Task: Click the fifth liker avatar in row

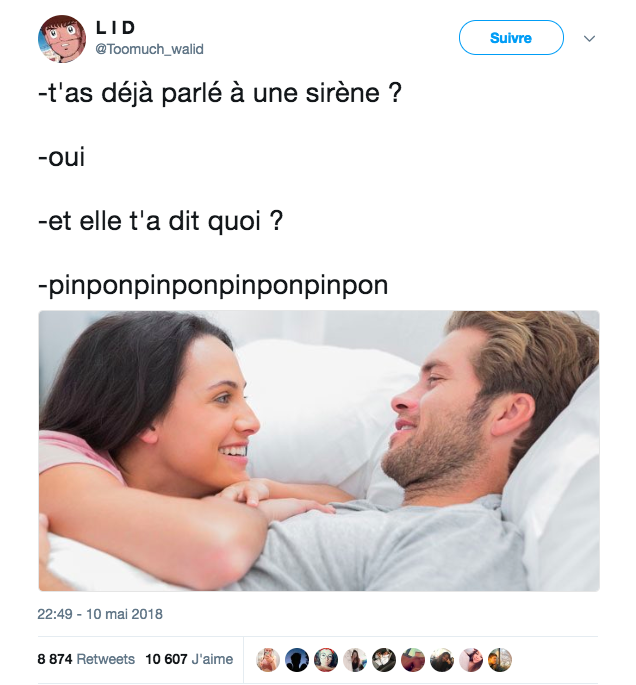Action: (384, 660)
